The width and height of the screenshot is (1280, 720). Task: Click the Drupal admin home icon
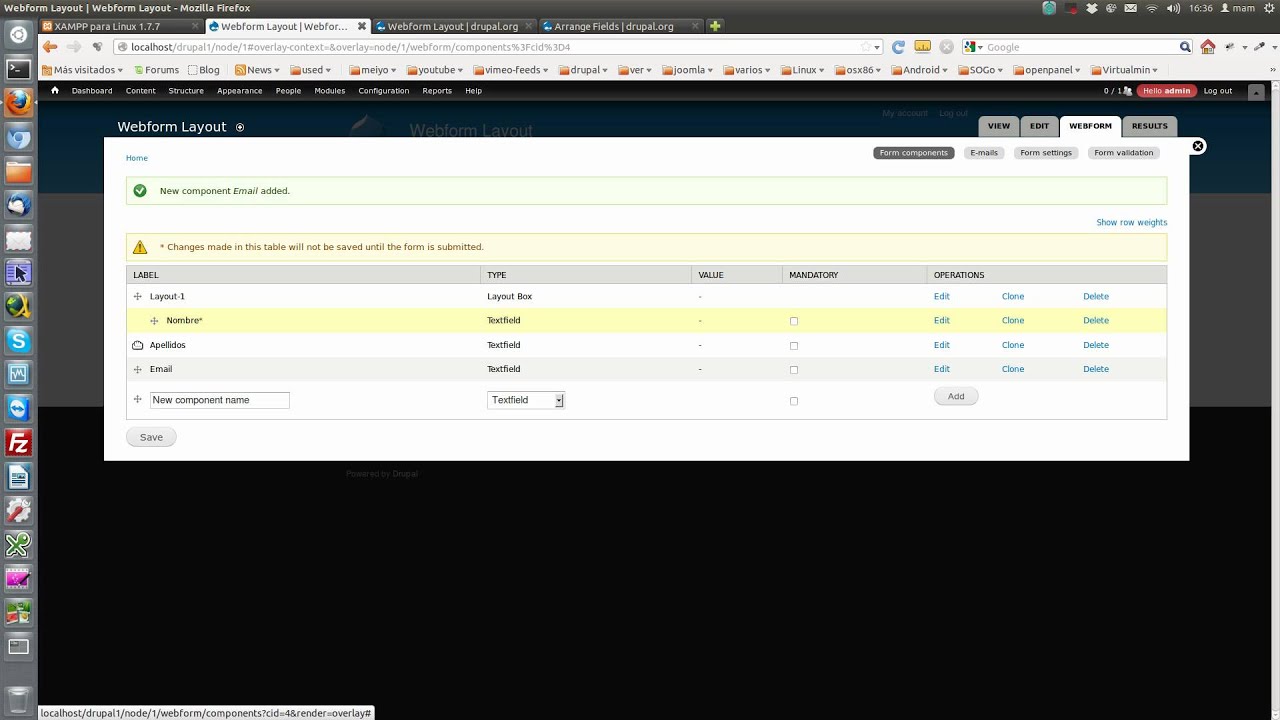click(55, 90)
